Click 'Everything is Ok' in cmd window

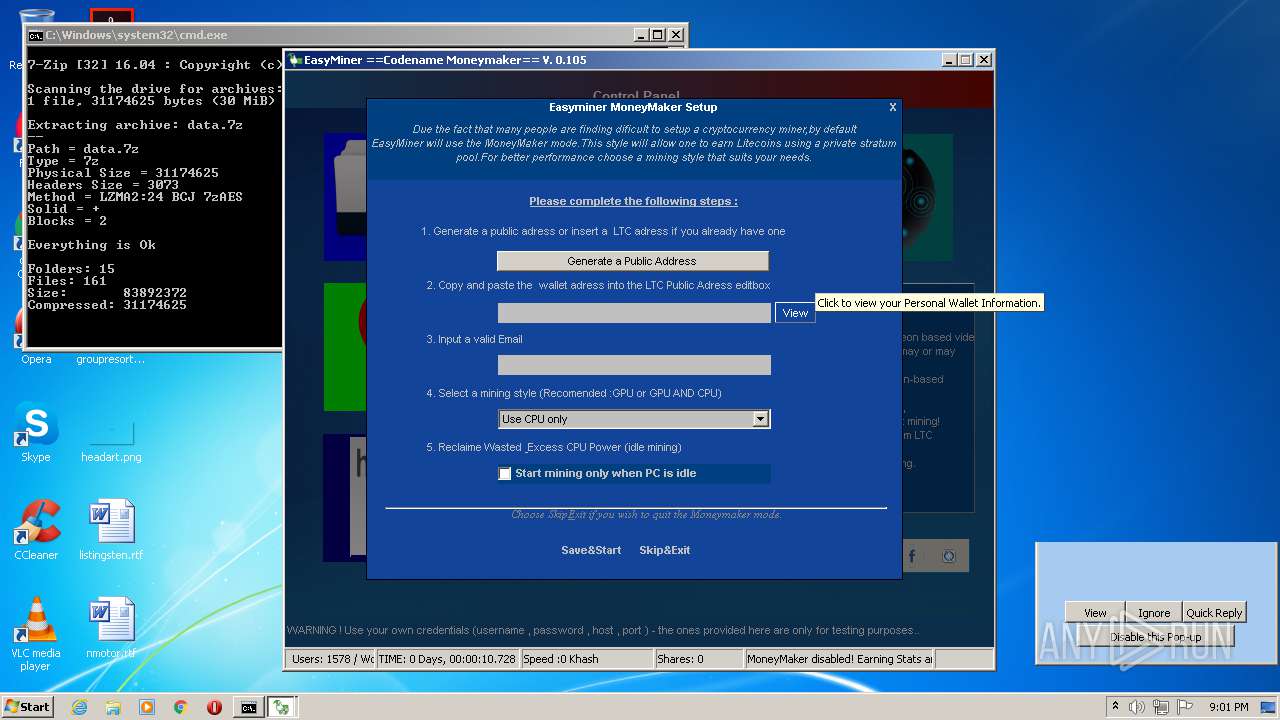pos(92,245)
